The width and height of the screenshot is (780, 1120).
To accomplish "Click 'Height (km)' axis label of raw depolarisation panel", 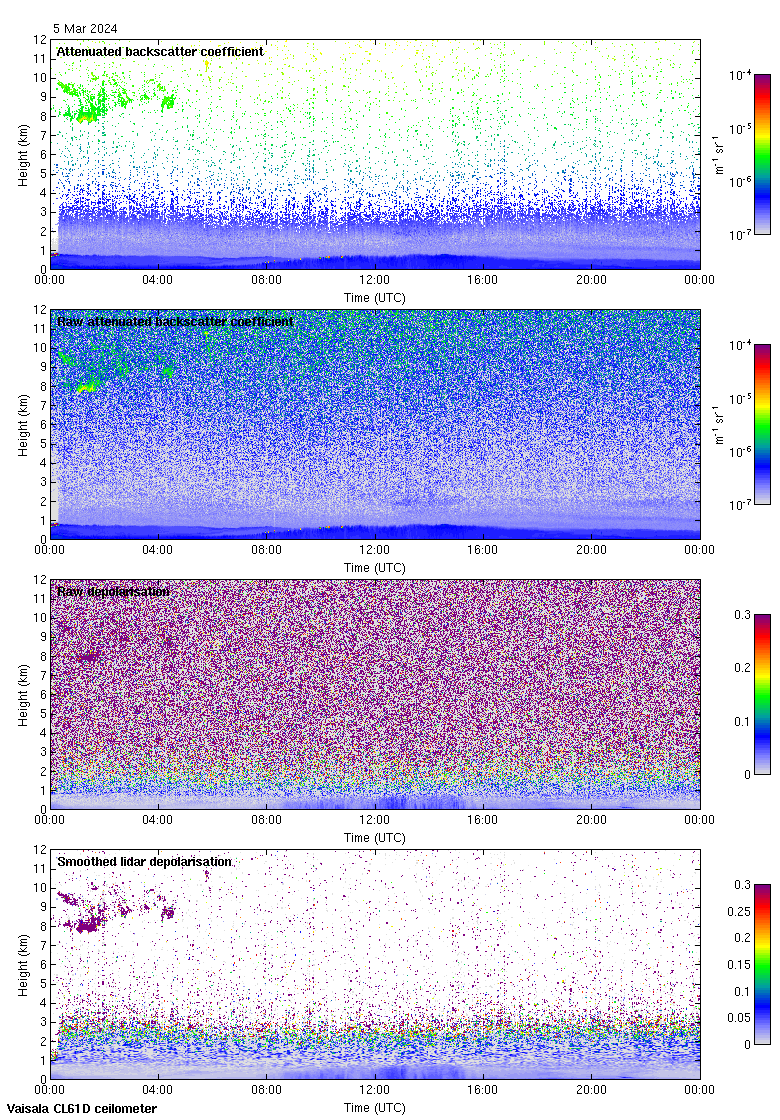I will pos(22,694).
